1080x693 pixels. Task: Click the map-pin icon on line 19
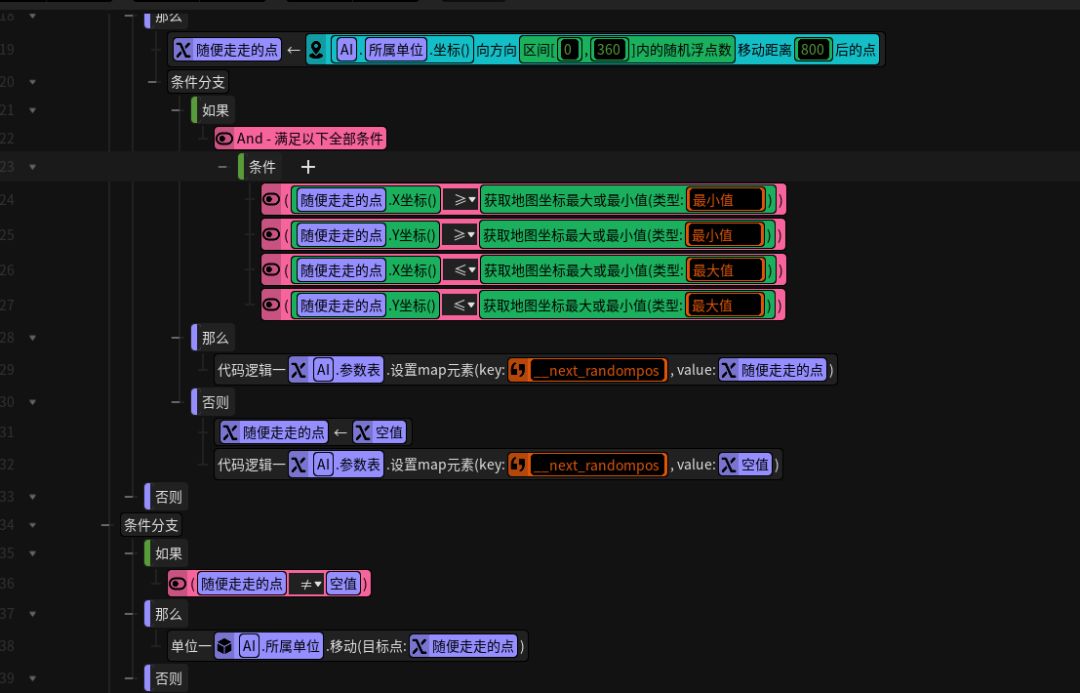pos(316,50)
